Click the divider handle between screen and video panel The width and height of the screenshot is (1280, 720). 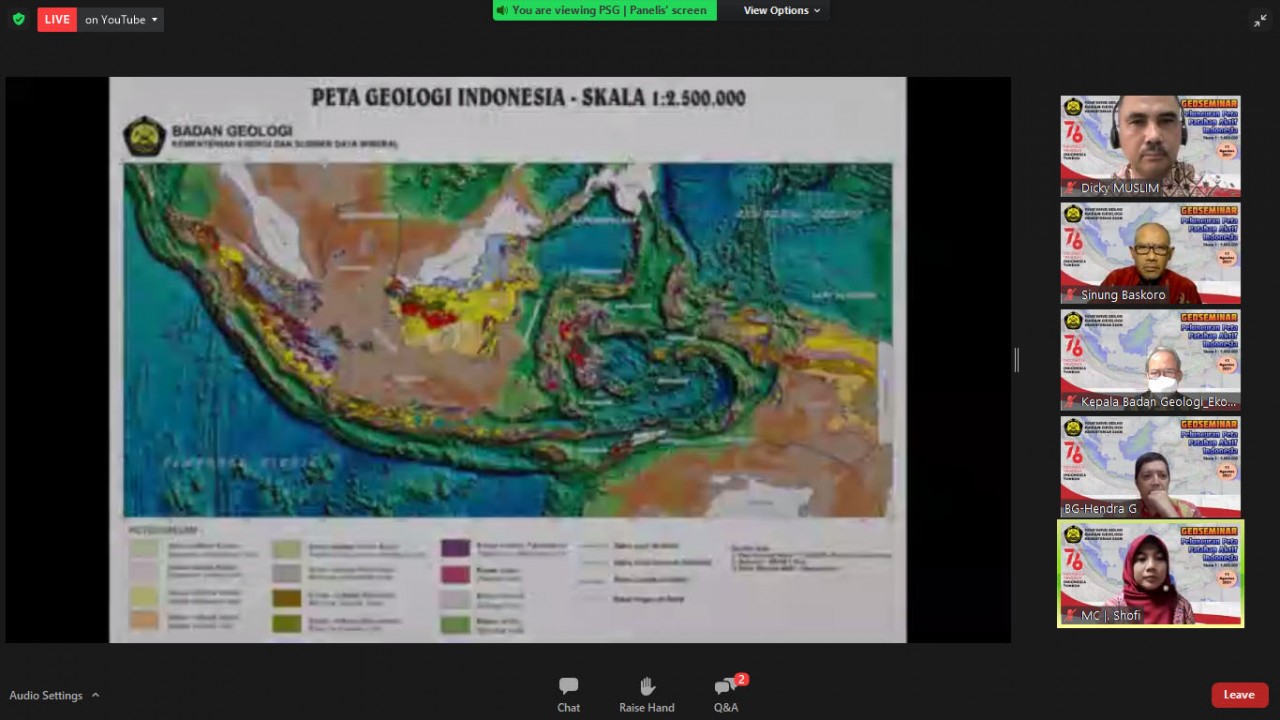pos(1016,360)
